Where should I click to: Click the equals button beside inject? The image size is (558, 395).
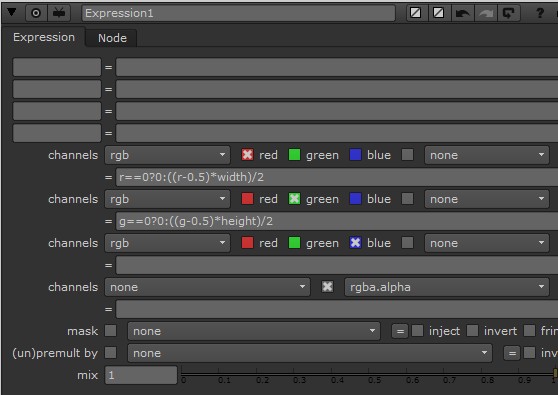pyautogui.click(x=400, y=331)
